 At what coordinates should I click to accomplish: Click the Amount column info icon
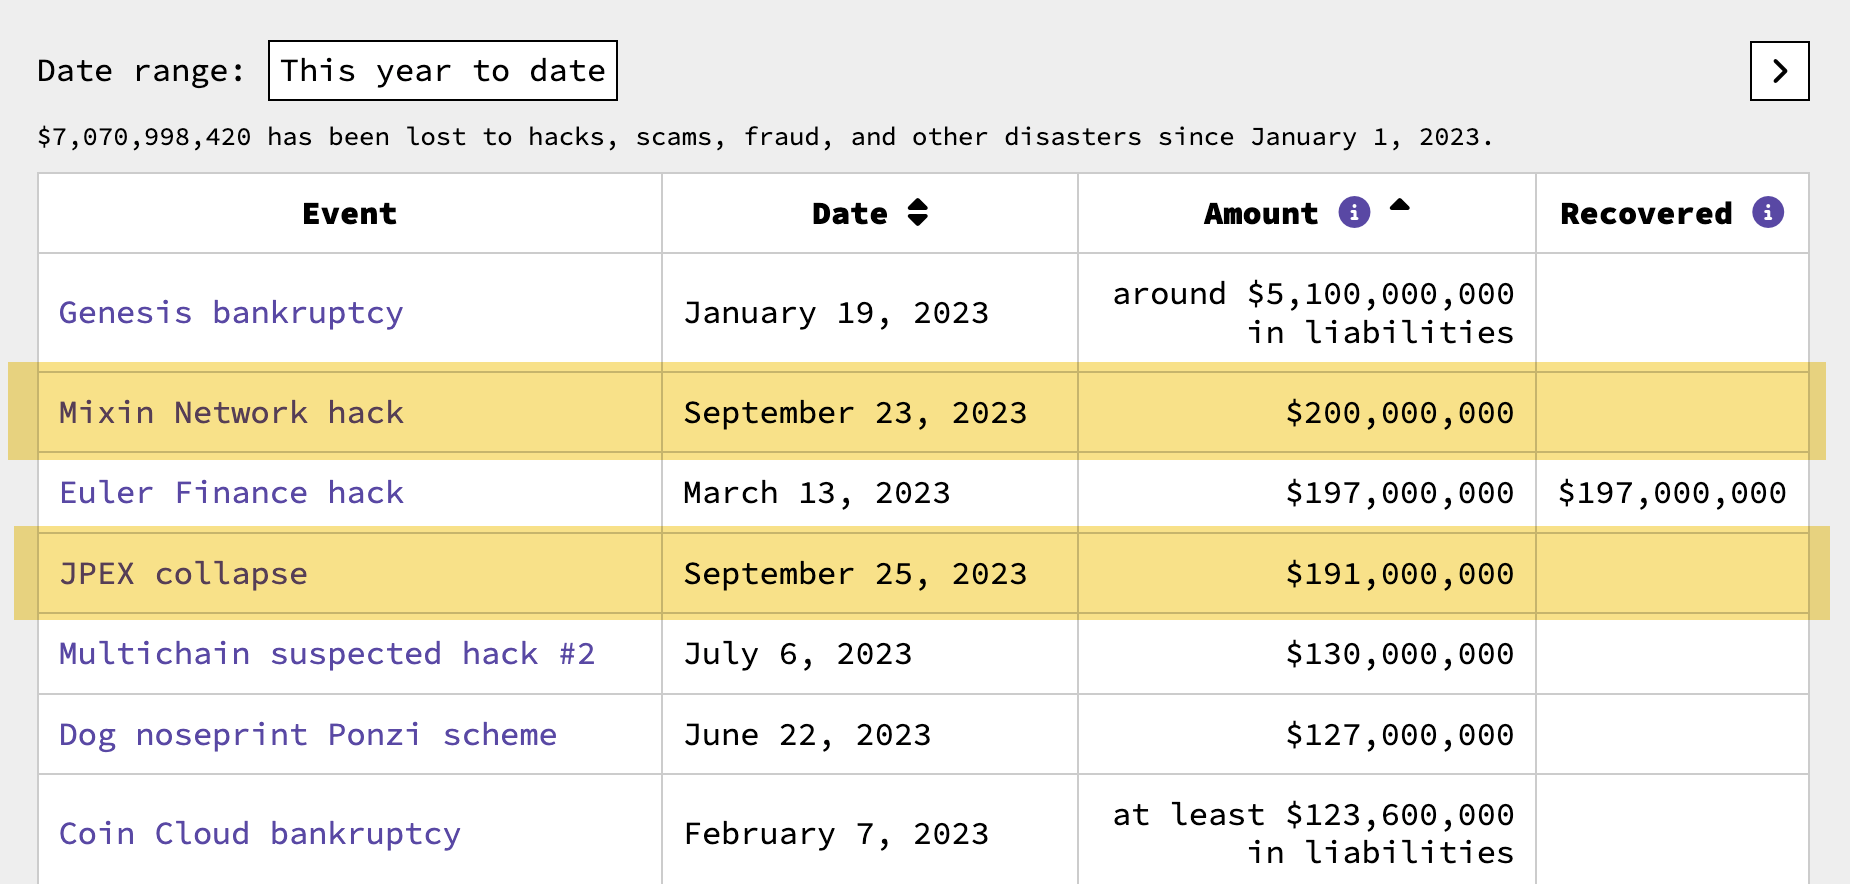[1354, 212]
